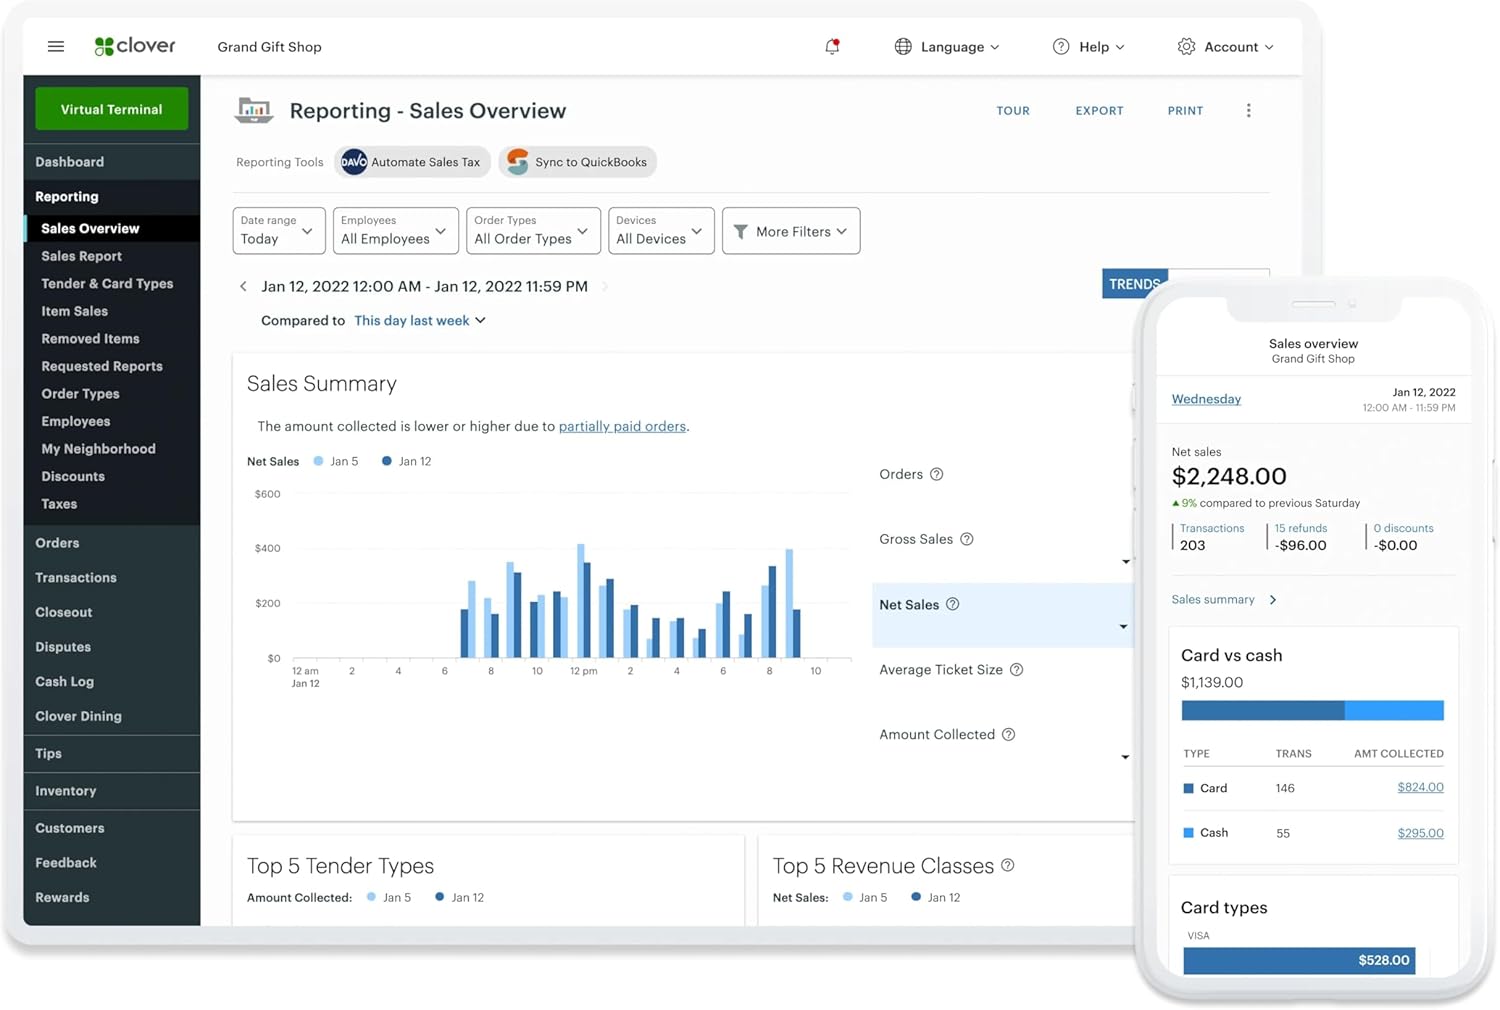1500x1010 pixels.
Task: Click the Card vs cash progress bar
Action: tap(1312, 711)
